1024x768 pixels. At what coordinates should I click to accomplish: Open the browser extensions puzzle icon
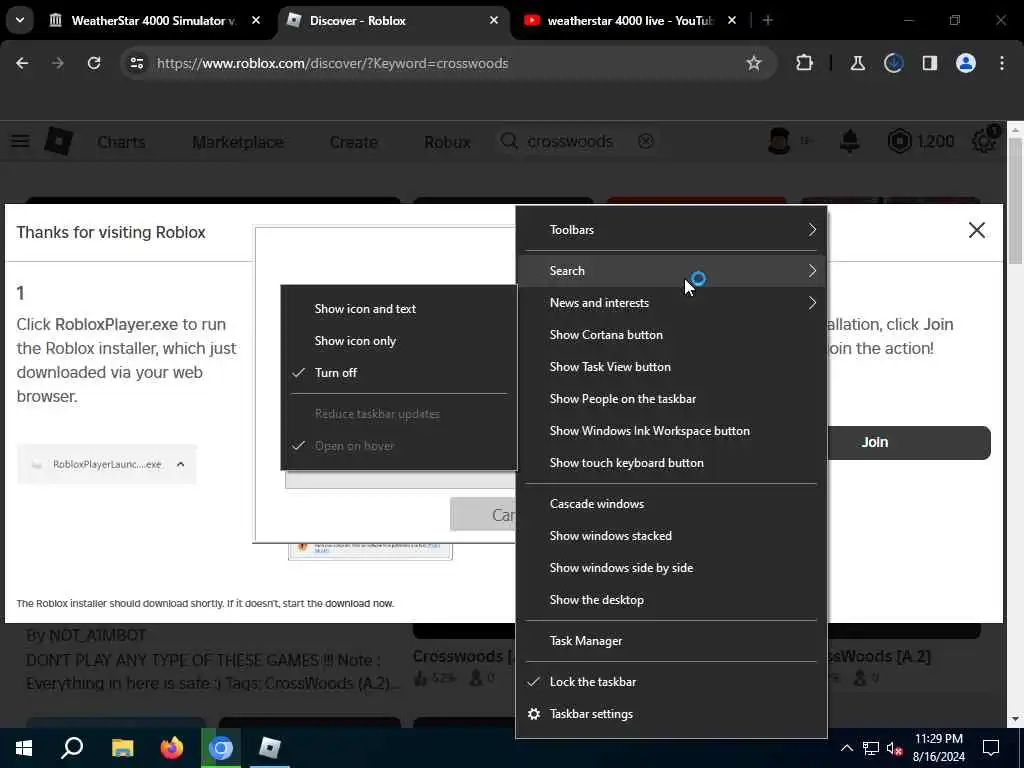click(x=805, y=63)
